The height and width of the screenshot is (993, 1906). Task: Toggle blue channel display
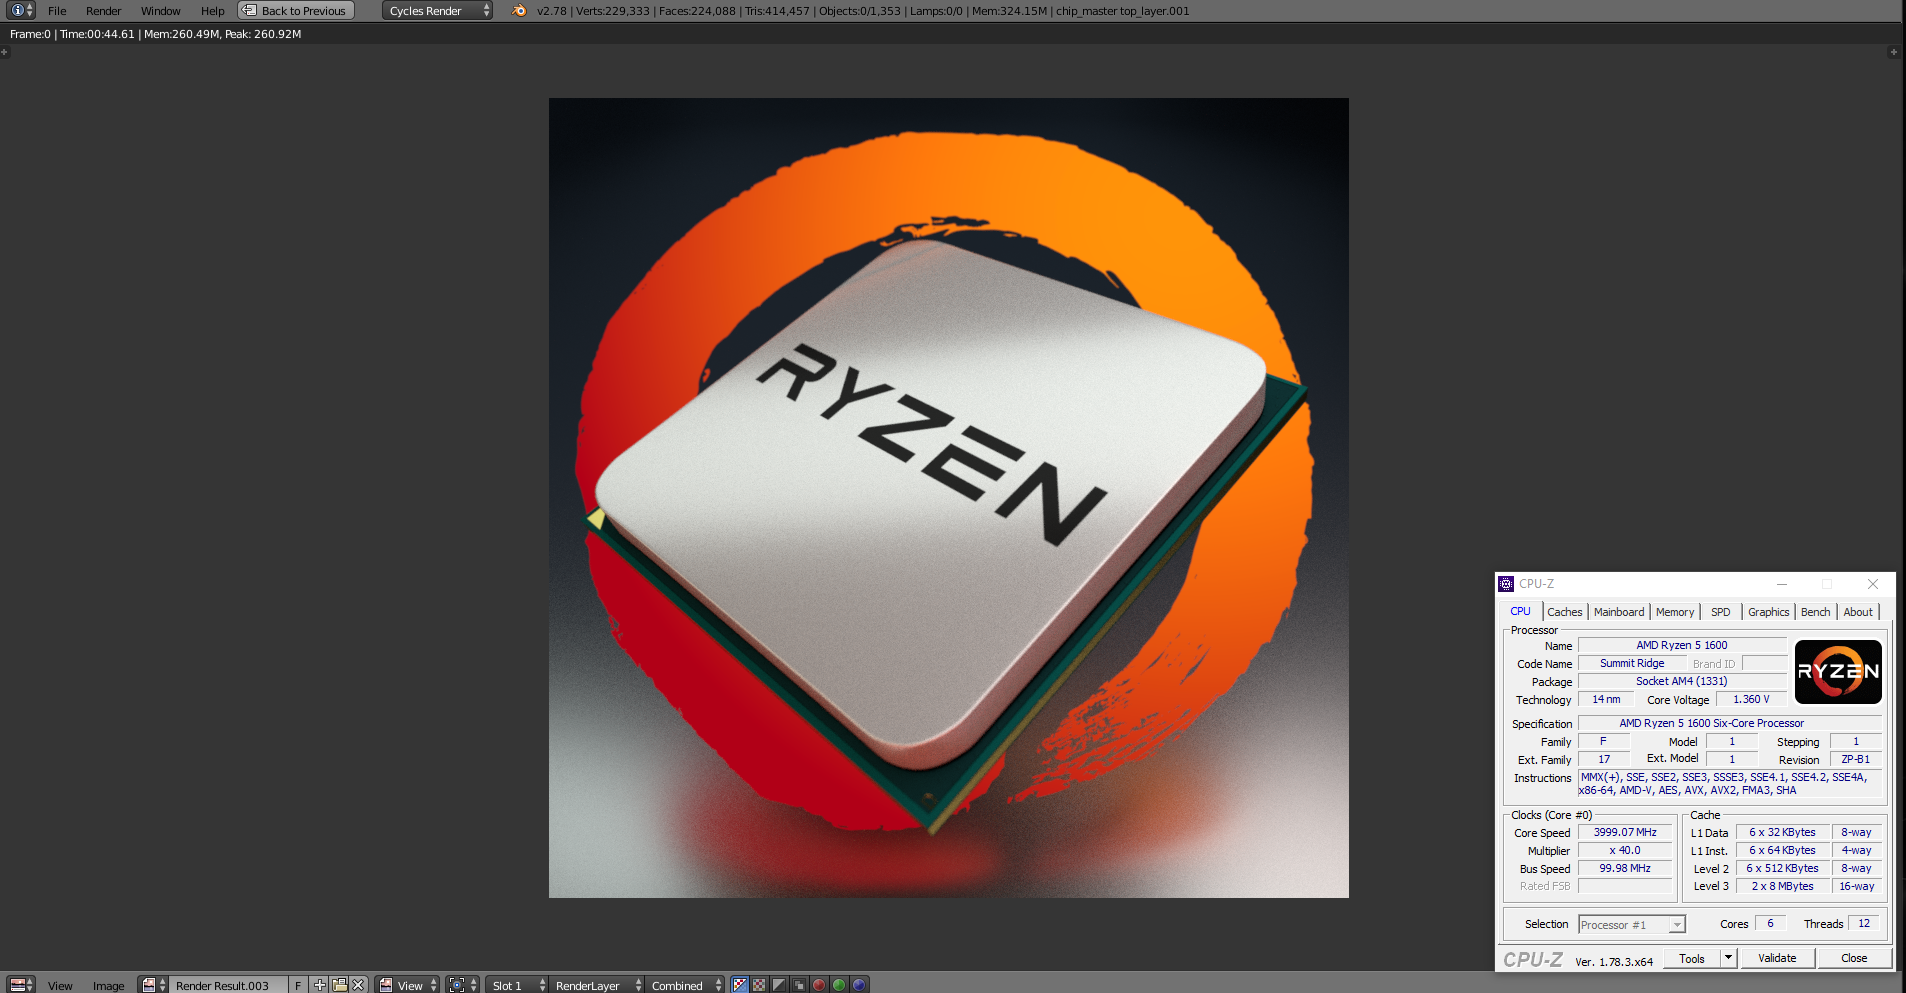(859, 985)
